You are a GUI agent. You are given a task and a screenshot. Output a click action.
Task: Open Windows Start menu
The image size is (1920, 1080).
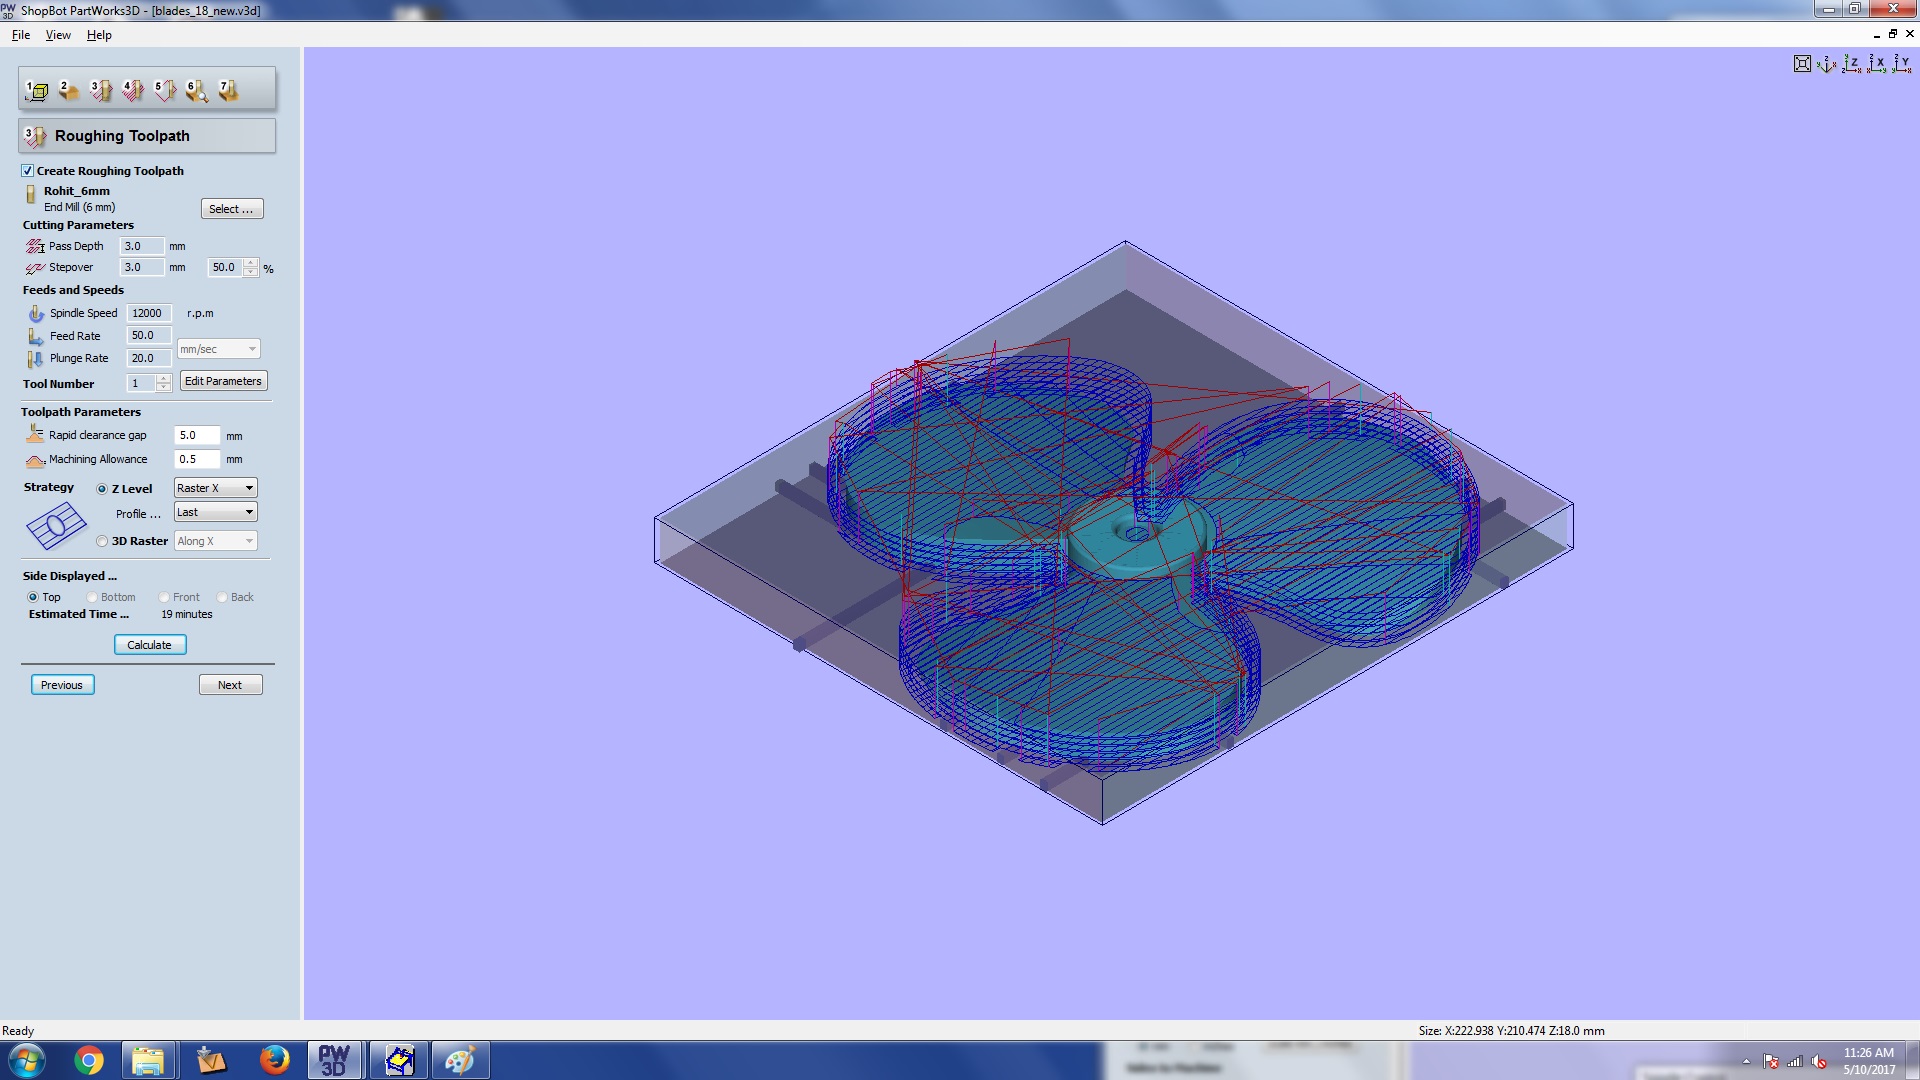27,1060
